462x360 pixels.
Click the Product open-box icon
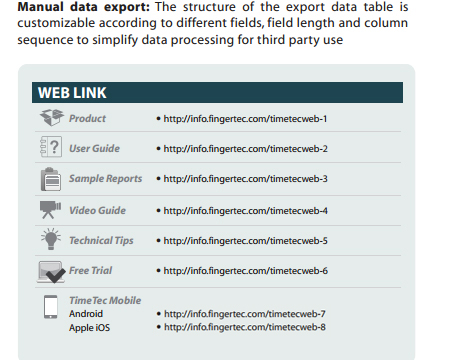click(52, 117)
